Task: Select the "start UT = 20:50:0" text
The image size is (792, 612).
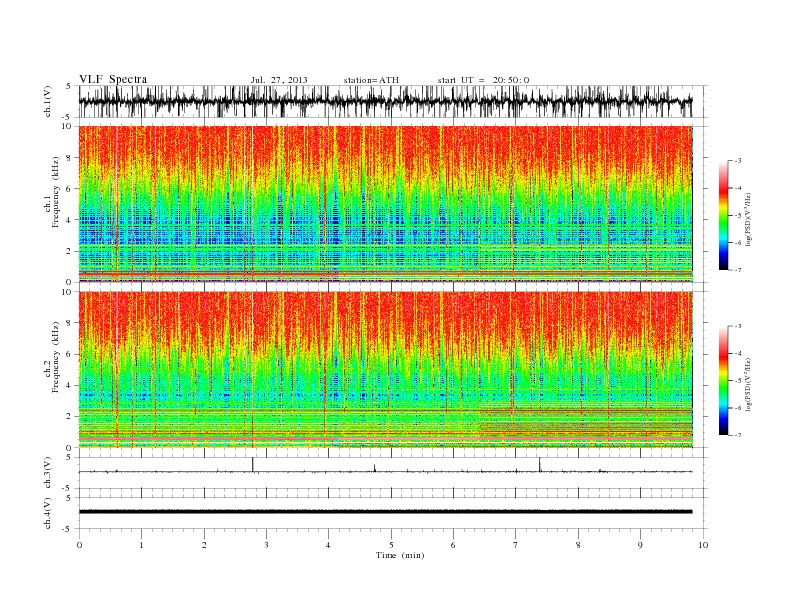Action: tap(483, 80)
